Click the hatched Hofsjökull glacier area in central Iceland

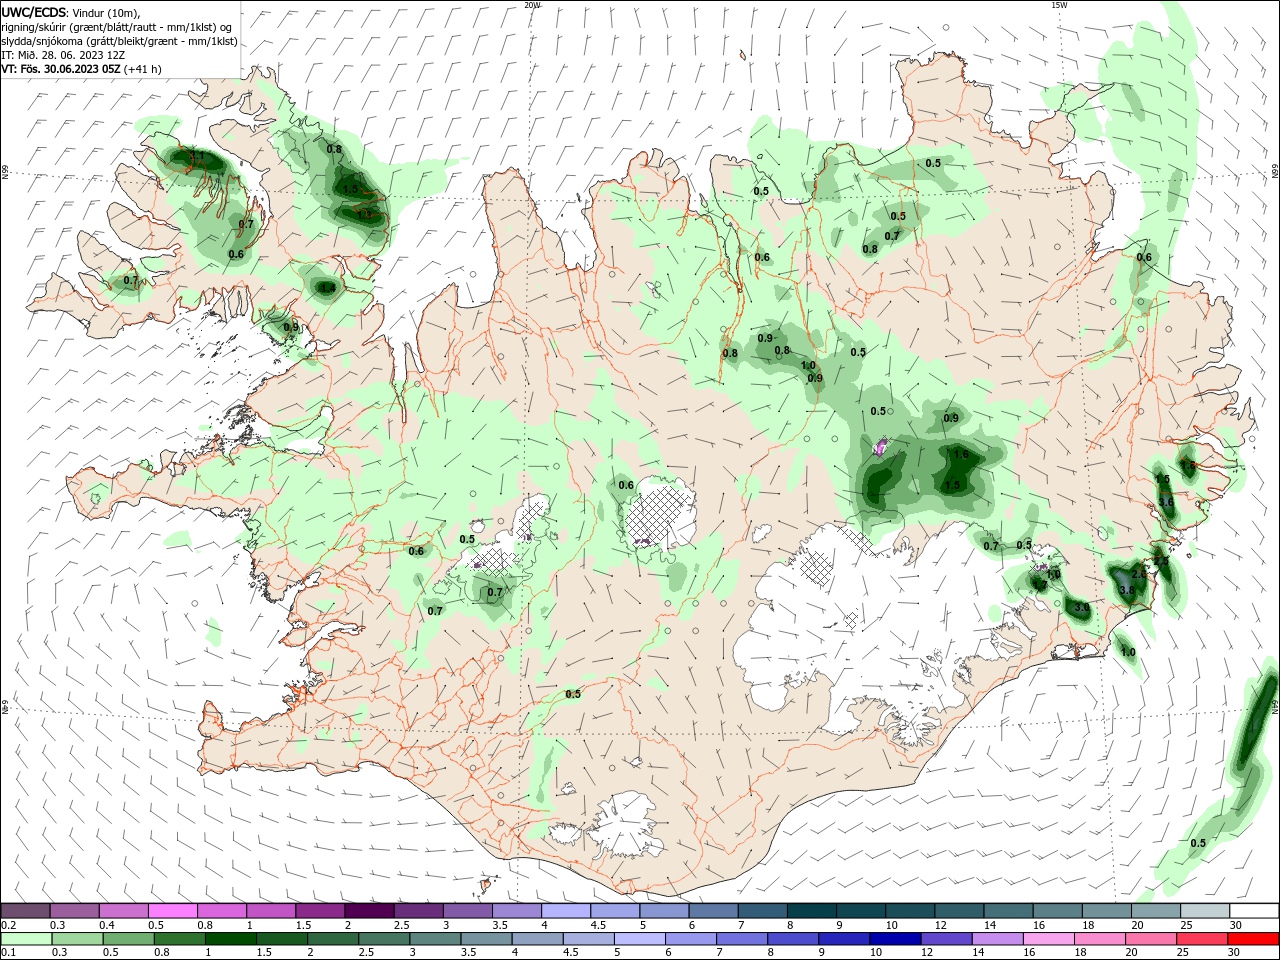click(659, 512)
